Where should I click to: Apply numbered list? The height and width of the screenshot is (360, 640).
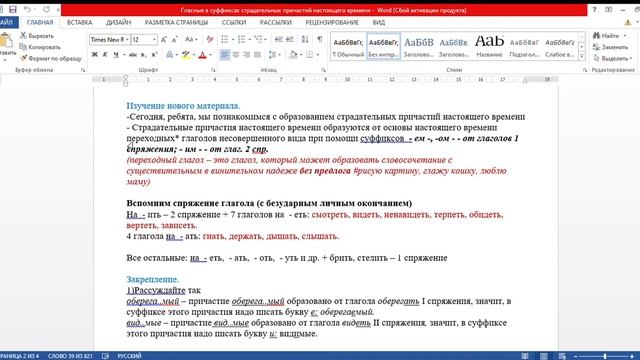click(242, 40)
